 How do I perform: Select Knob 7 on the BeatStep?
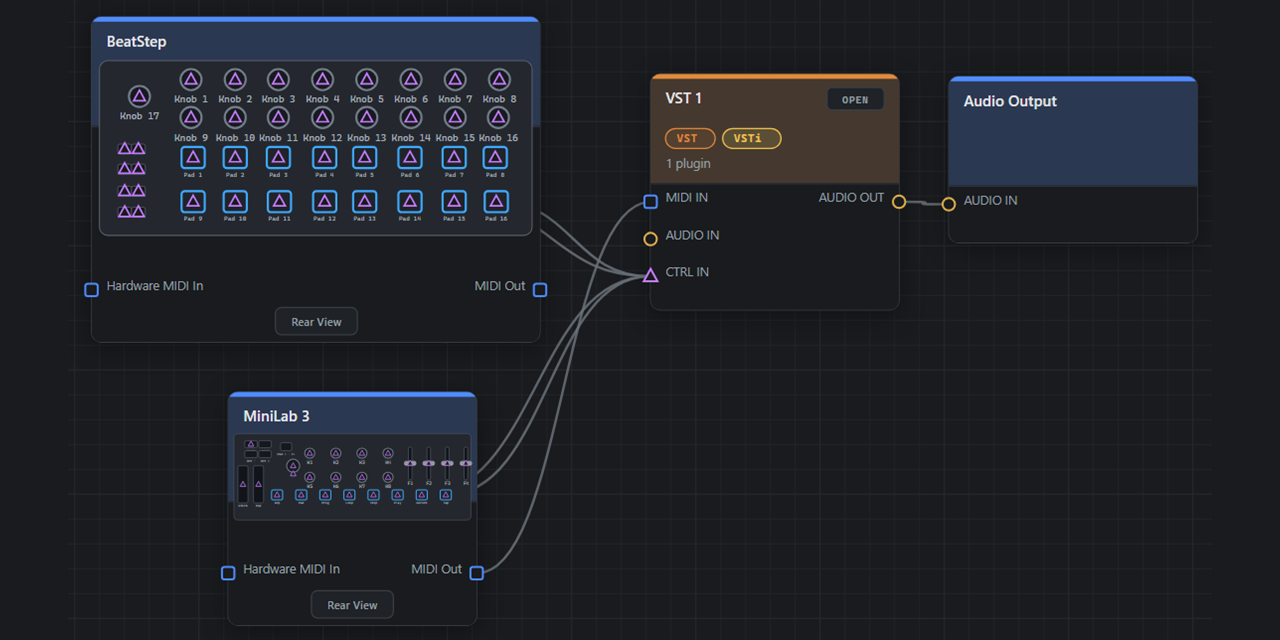(x=454, y=80)
